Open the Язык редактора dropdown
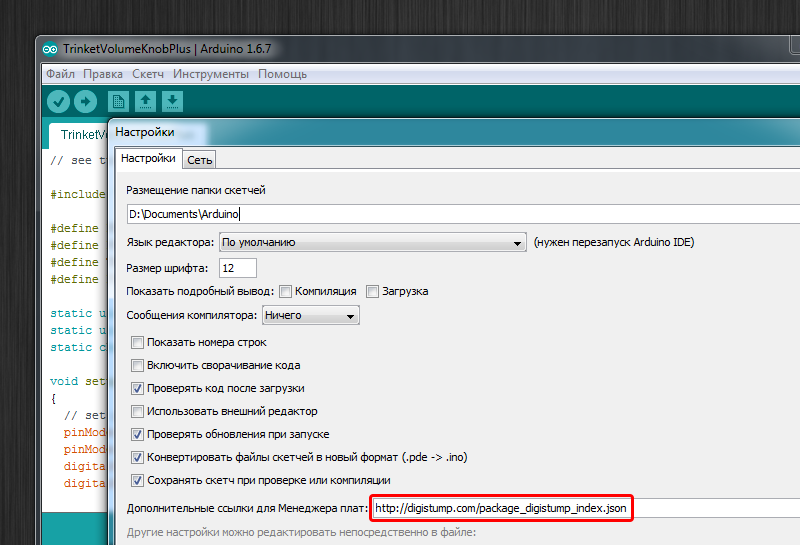The image size is (800, 545). point(372,242)
